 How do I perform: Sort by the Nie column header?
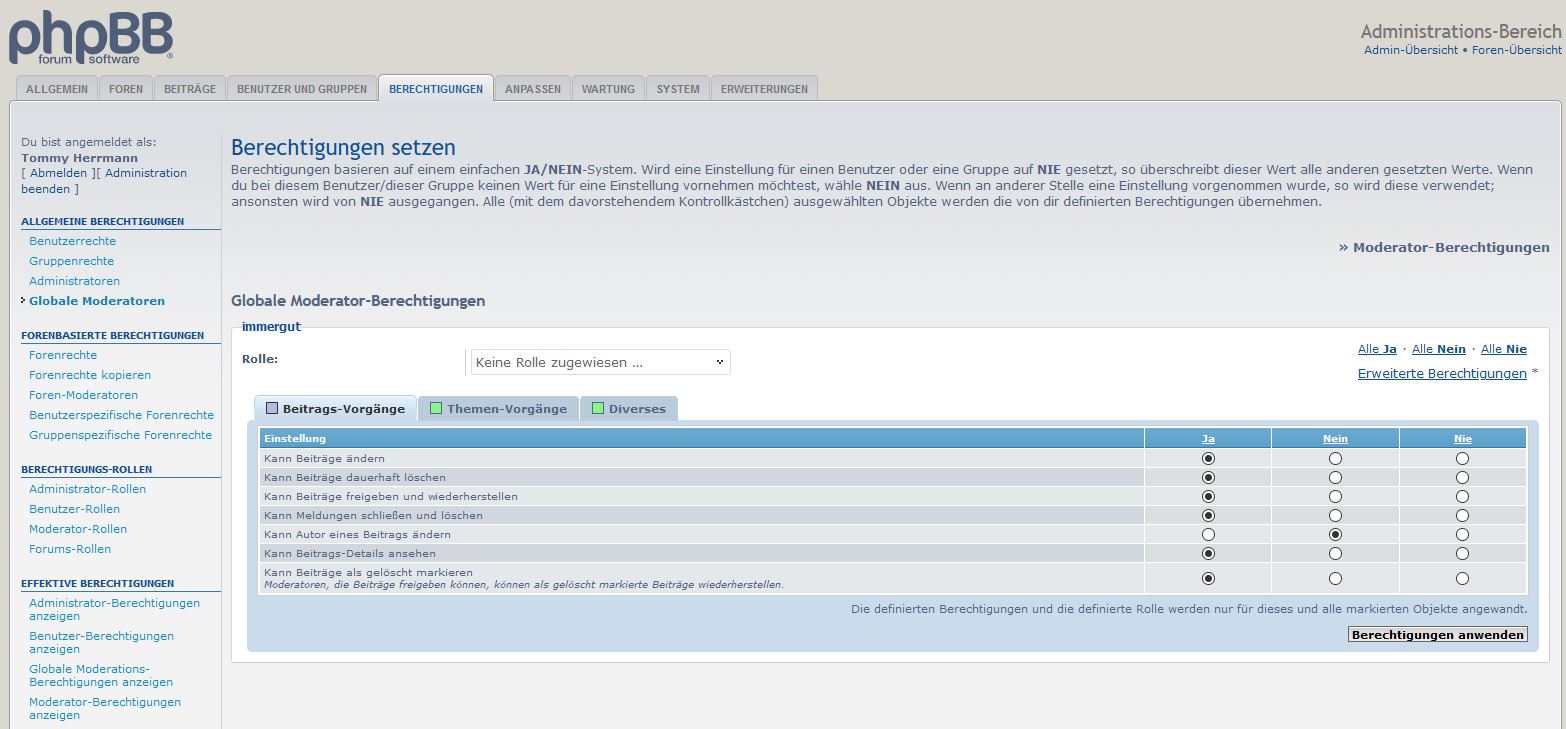(1462, 438)
